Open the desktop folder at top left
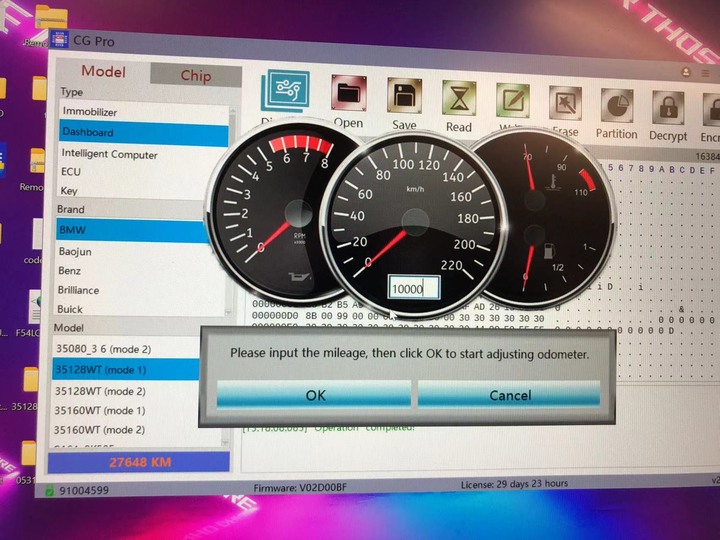720x540 pixels. [x=51, y=17]
